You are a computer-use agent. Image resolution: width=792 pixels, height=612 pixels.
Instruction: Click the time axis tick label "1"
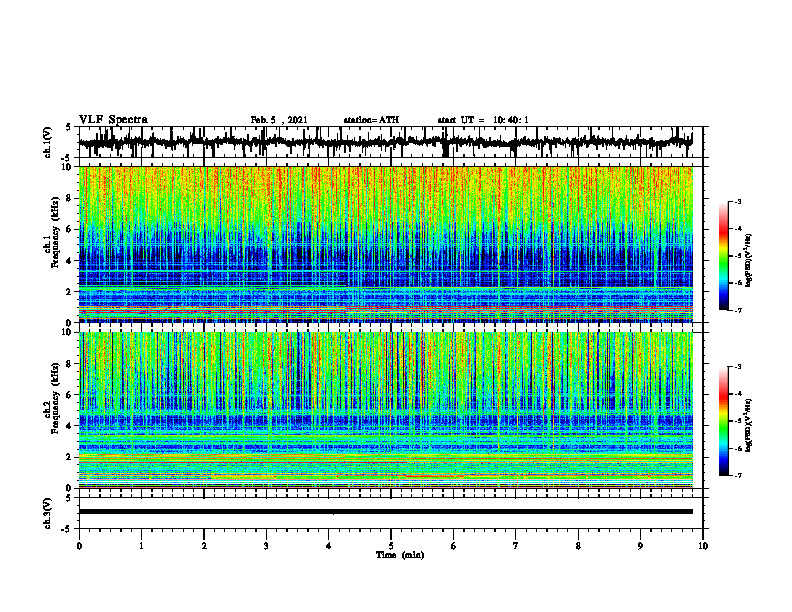(141, 546)
